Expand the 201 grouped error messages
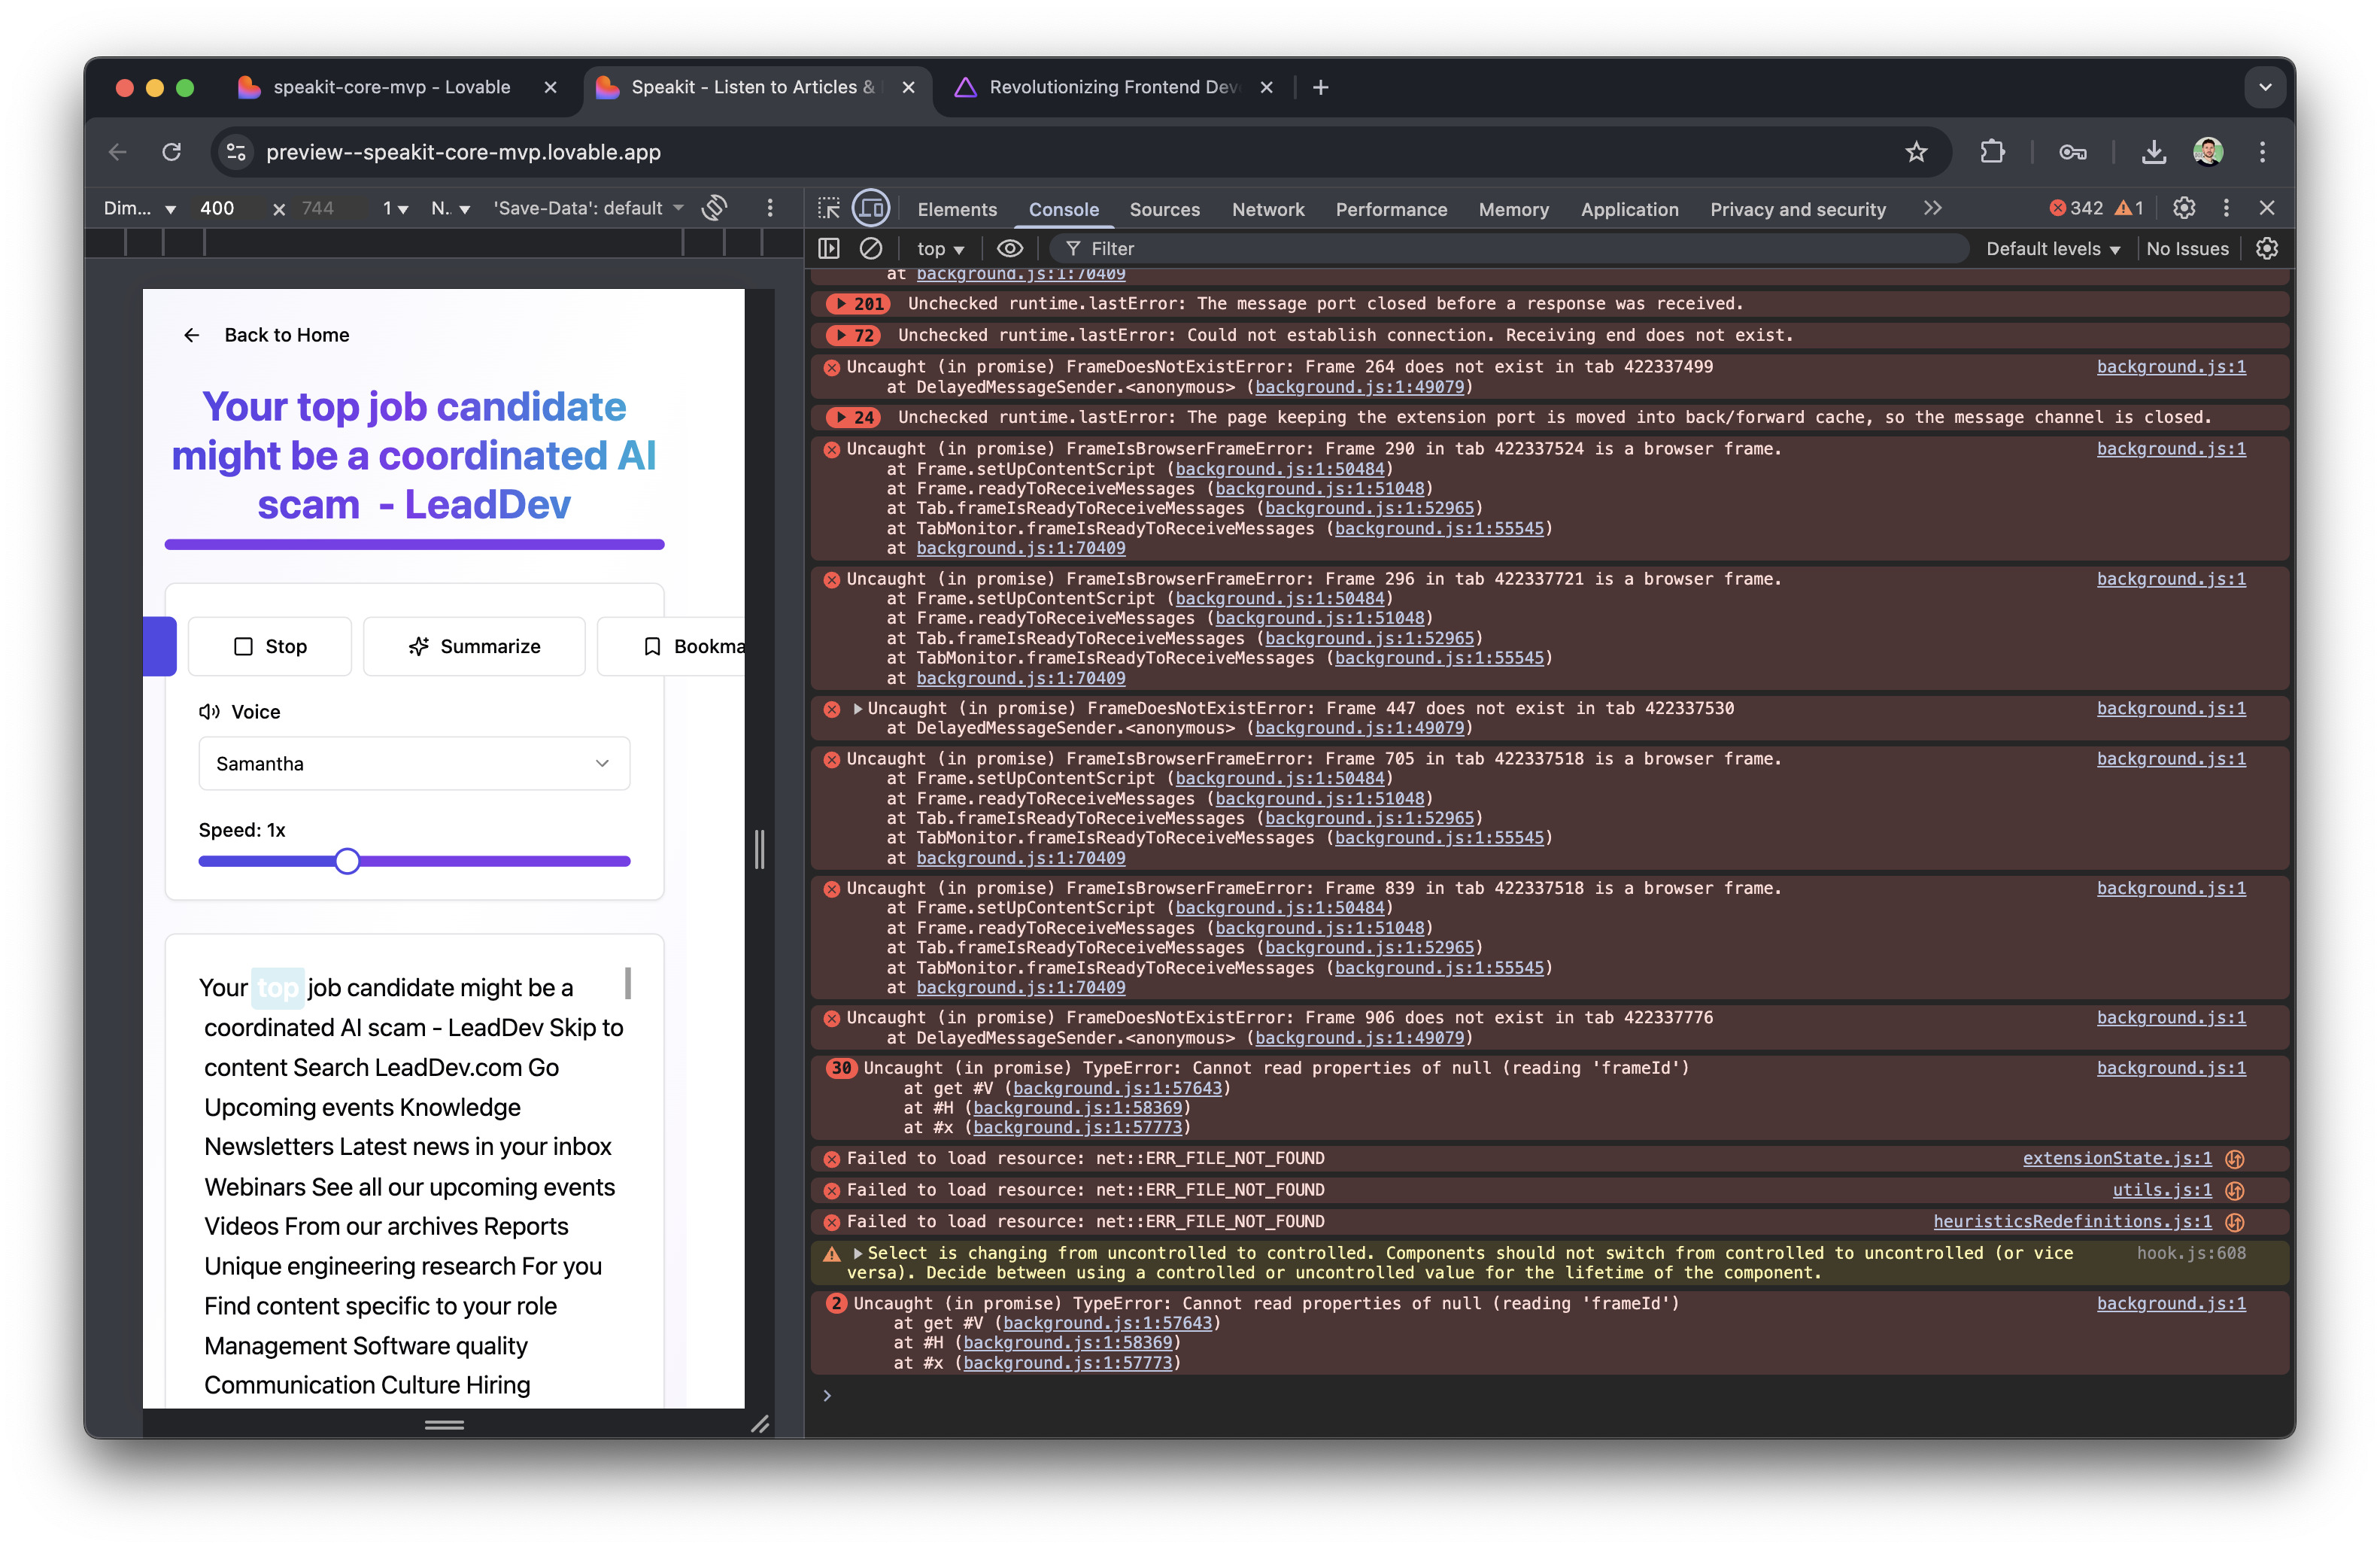2380x1550 pixels. pyautogui.click(x=842, y=304)
